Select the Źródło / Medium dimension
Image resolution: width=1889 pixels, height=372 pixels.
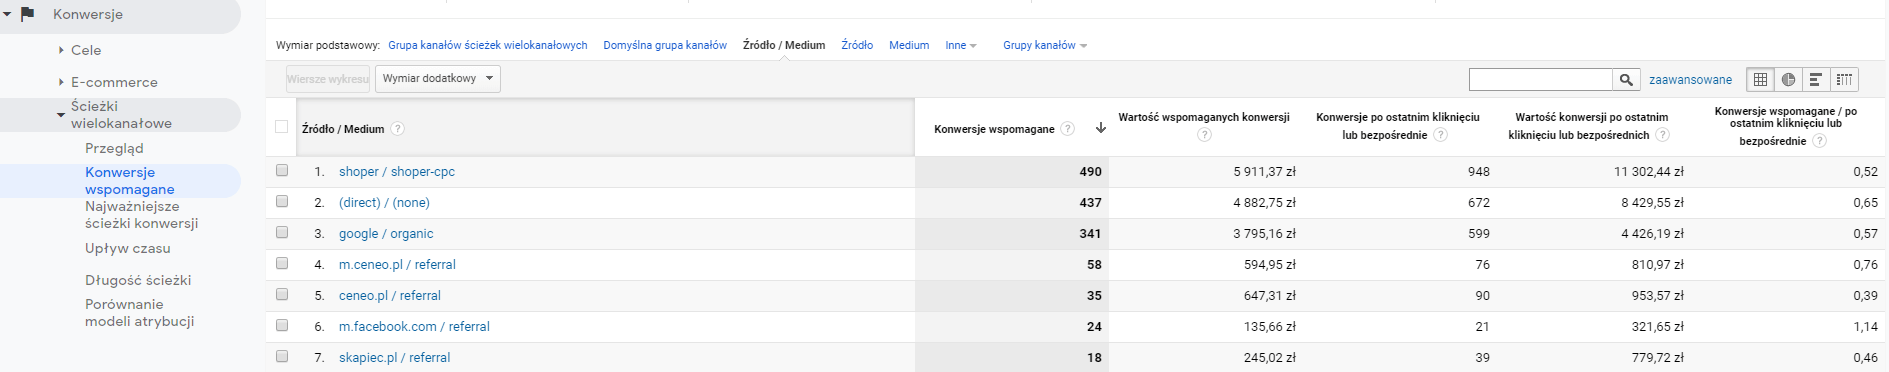coord(784,45)
